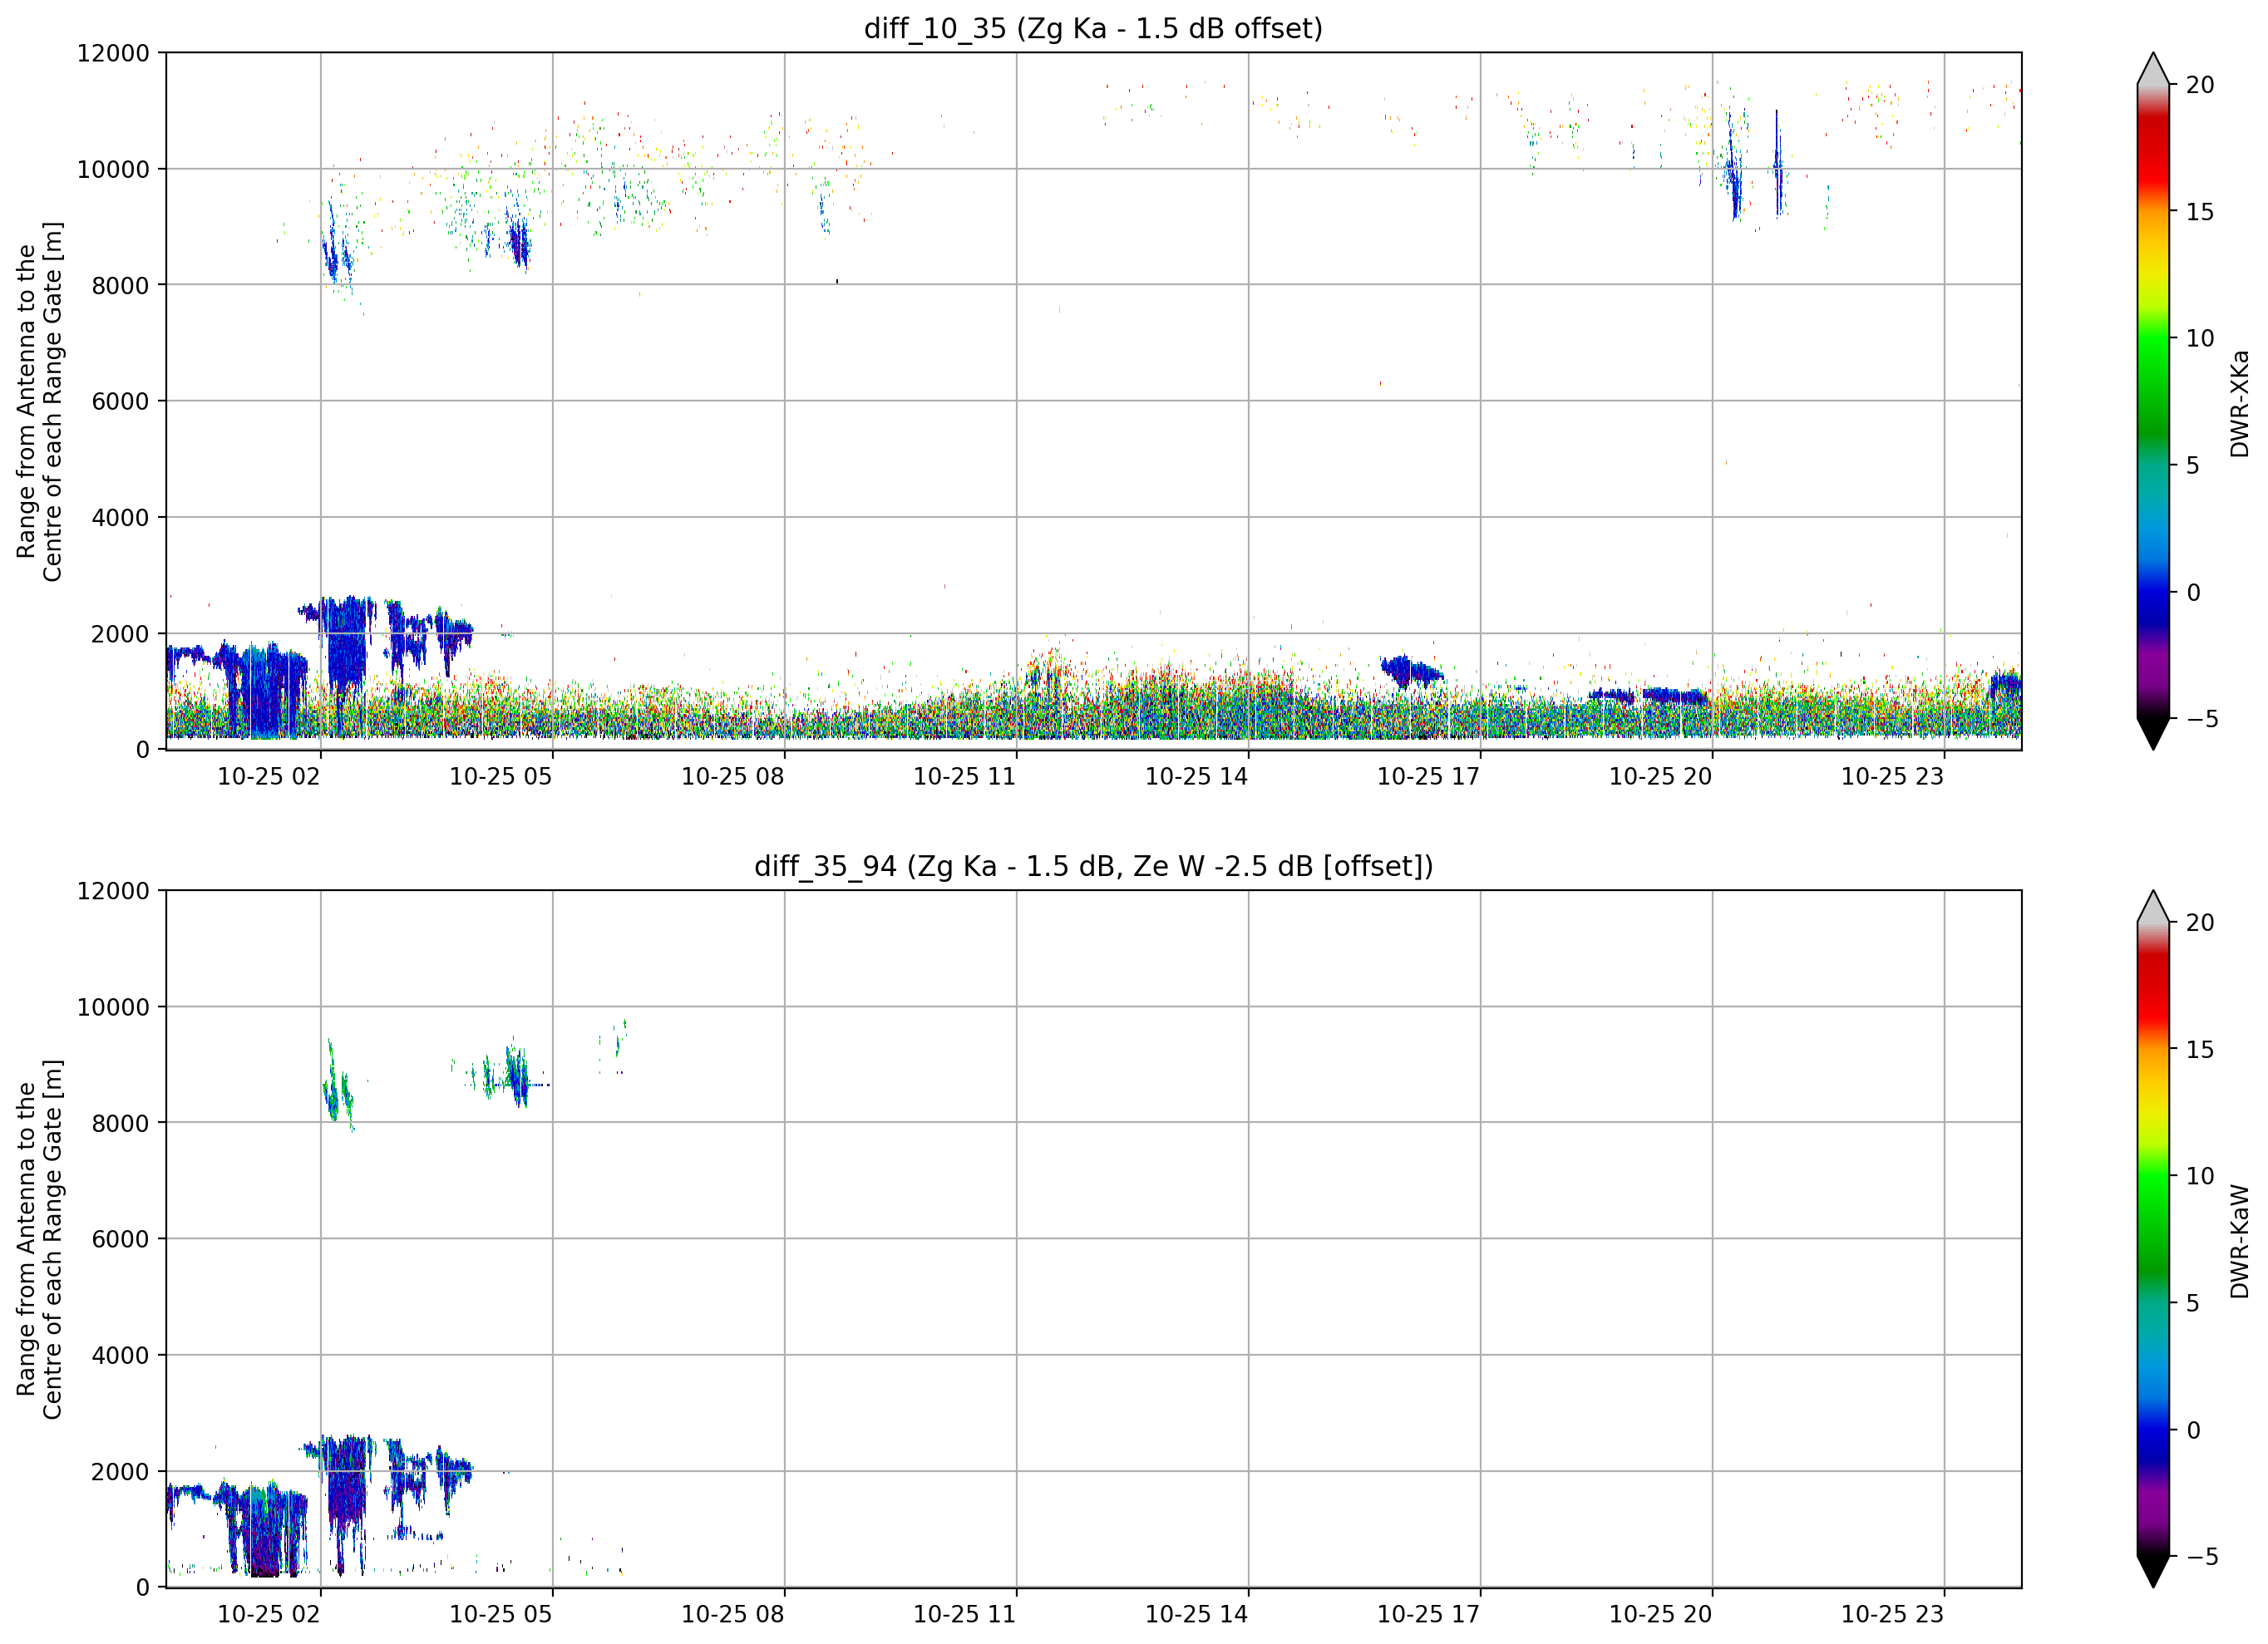Click the black lower arrow of the DWR-KaW colorbar
Viewport: 2268px width, 1644px height.
tap(2153, 1571)
